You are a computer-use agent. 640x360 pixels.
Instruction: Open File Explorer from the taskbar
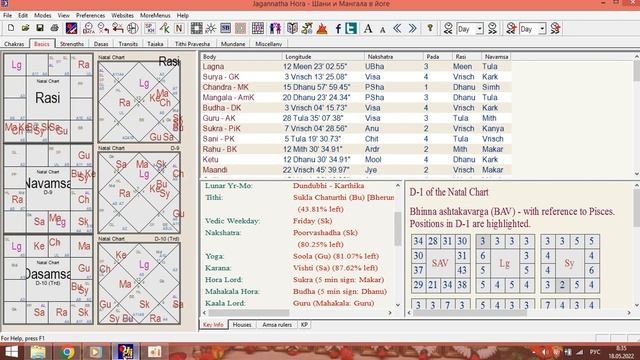coord(39,352)
